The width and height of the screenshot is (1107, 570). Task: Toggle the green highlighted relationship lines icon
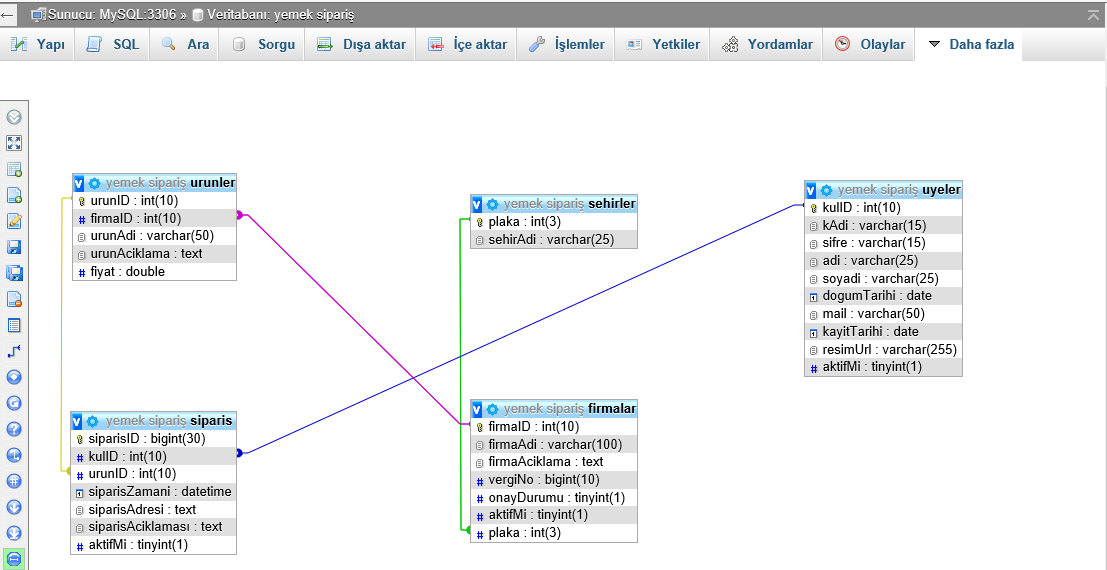point(14,559)
